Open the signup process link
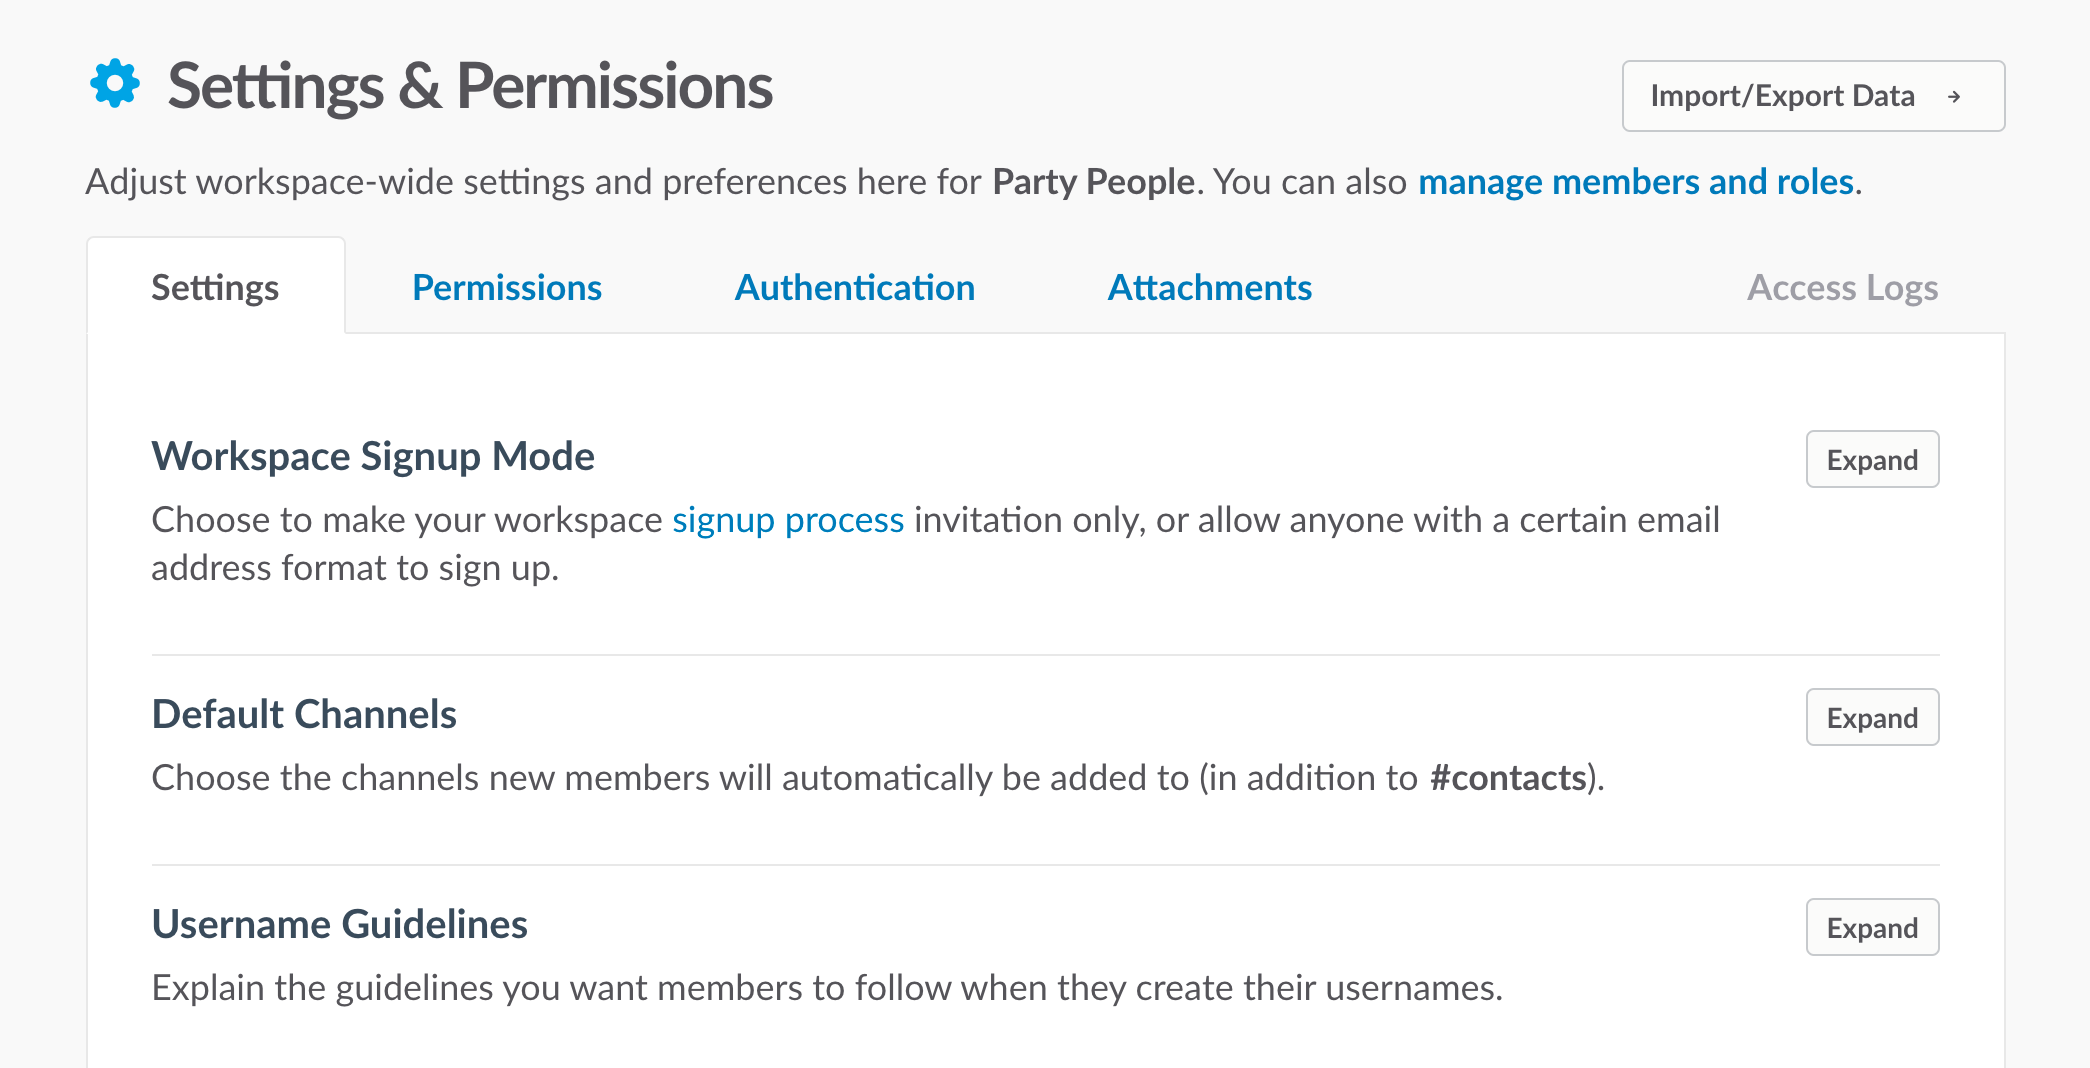The height and width of the screenshot is (1068, 2090). pos(788,520)
